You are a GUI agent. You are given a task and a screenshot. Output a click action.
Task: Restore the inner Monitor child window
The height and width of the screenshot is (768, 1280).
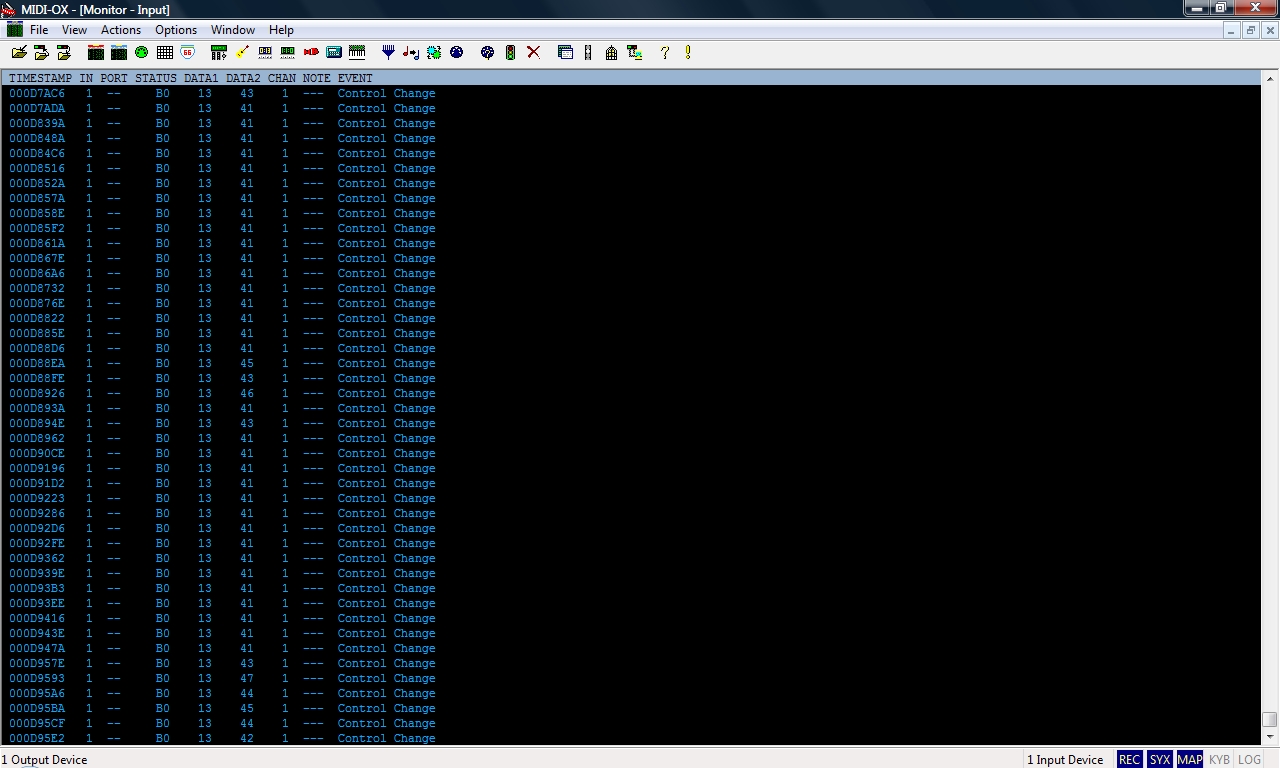click(x=1250, y=30)
